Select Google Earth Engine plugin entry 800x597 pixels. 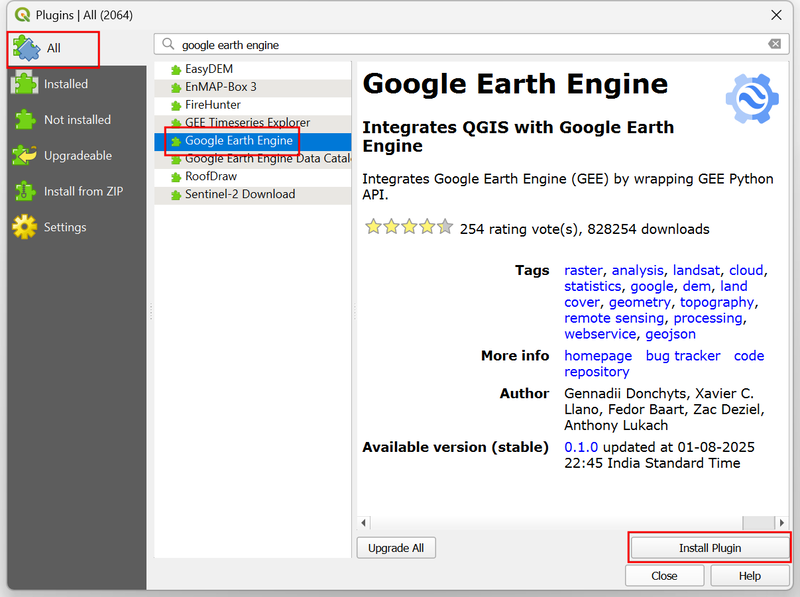pyautogui.click(x=253, y=141)
